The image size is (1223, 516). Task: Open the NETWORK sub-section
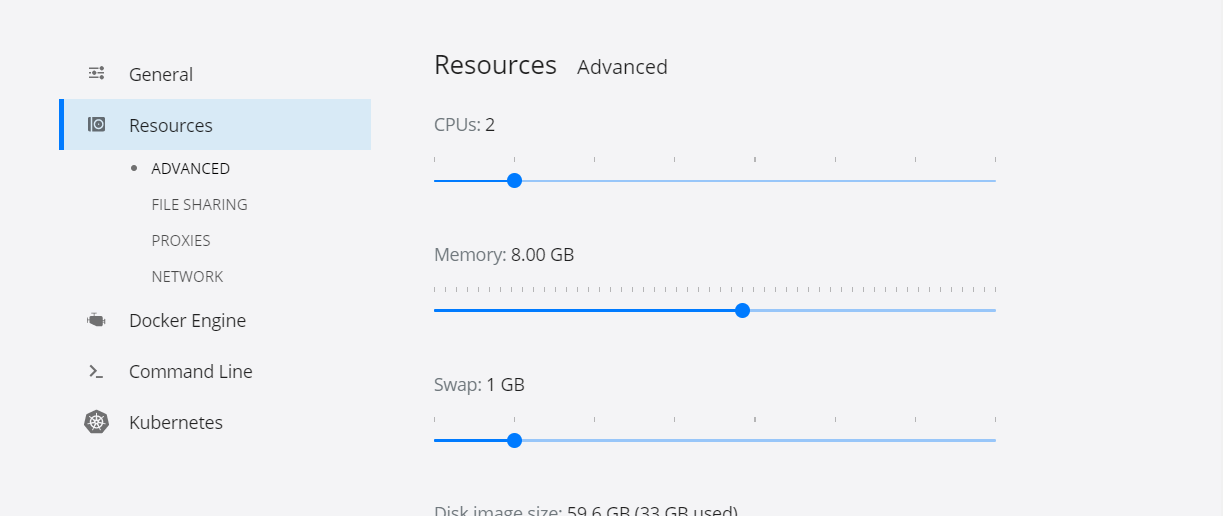coord(188,277)
